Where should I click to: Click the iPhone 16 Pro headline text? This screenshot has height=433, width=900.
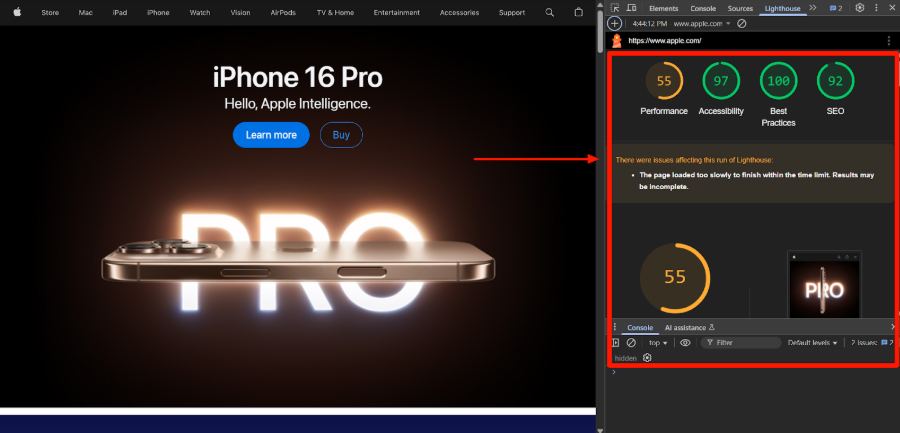tap(297, 78)
